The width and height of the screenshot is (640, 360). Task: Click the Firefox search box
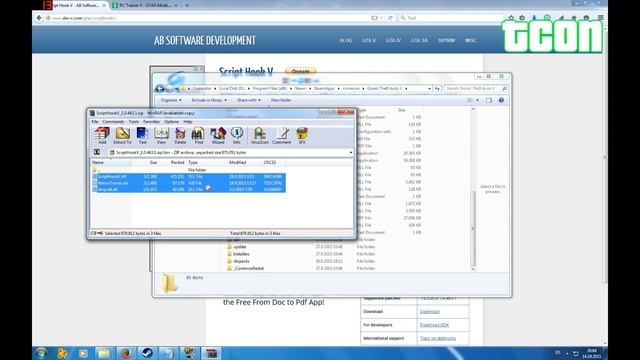click(x=451, y=18)
